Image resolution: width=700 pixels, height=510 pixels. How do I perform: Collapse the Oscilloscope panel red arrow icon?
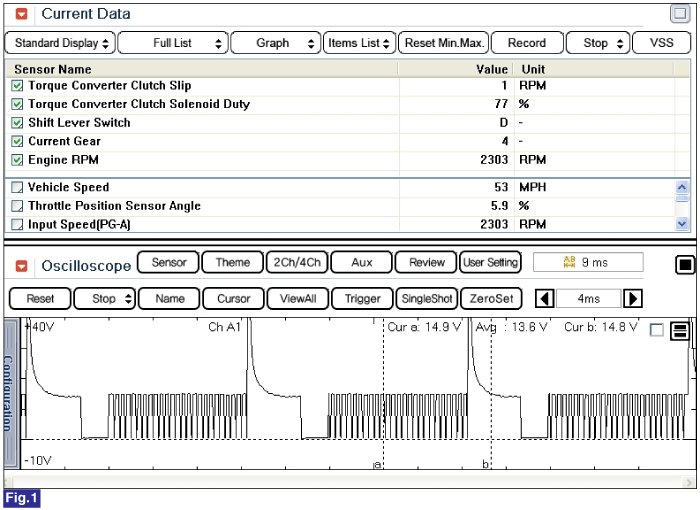coord(21,266)
